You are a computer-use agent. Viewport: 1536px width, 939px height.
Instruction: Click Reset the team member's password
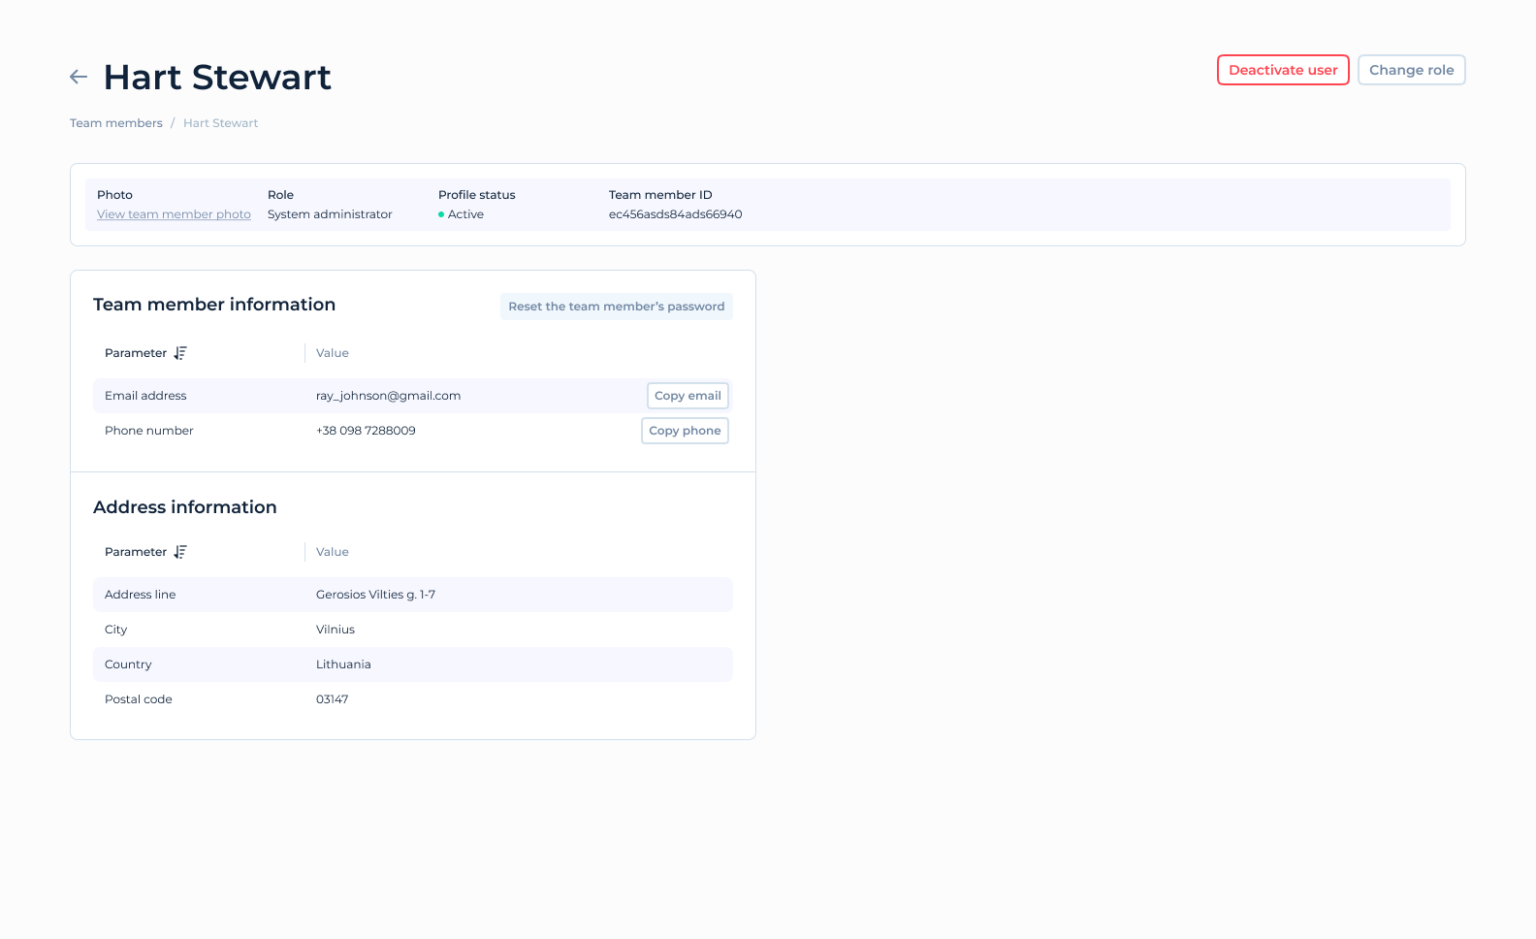[x=616, y=306]
